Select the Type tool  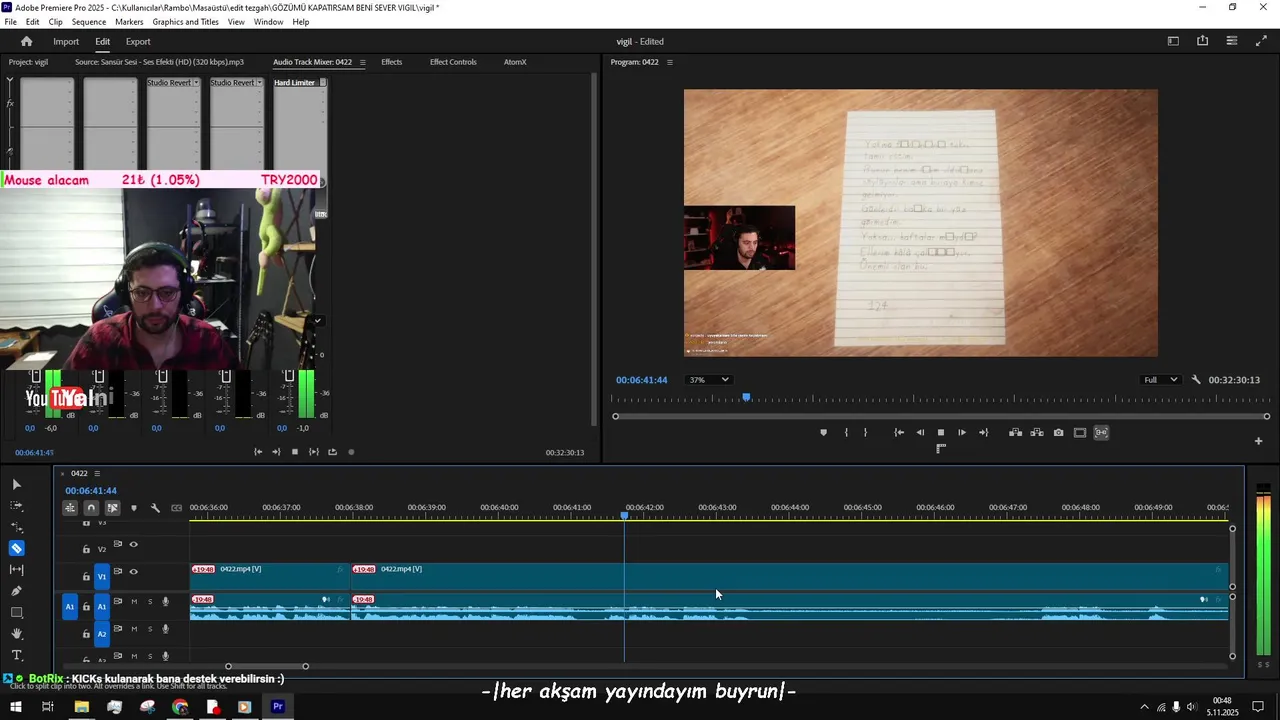16,655
